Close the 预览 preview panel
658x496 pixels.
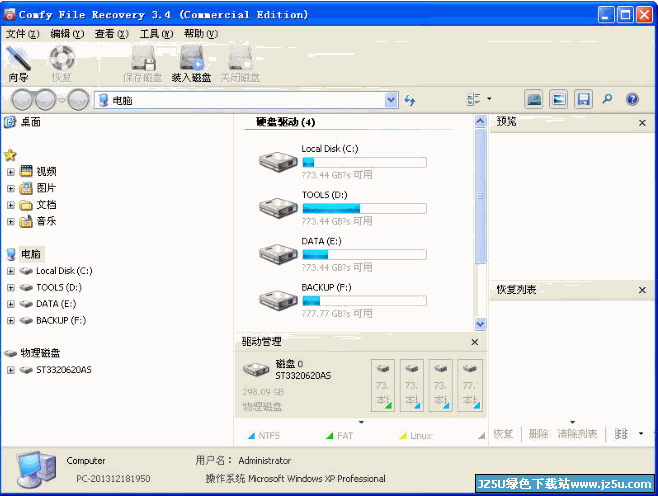[x=642, y=123]
